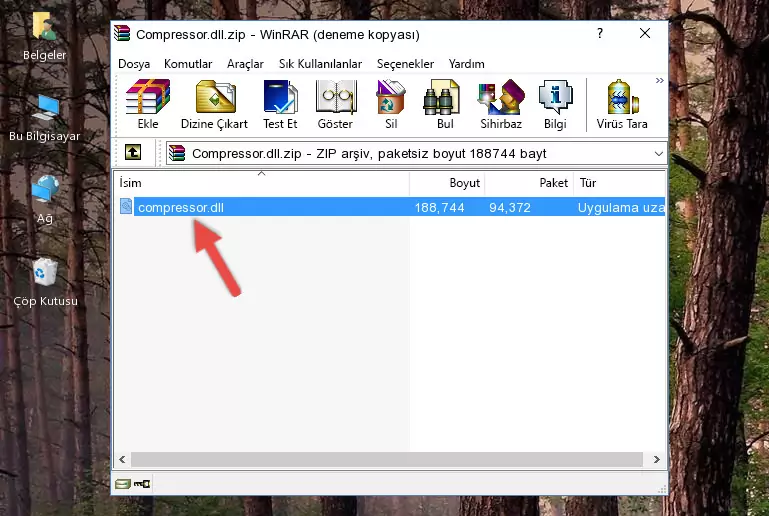This screenshot has width=769, height=516.
Task: Expand hidden toolbar items chevron
Action: point(660,80)
